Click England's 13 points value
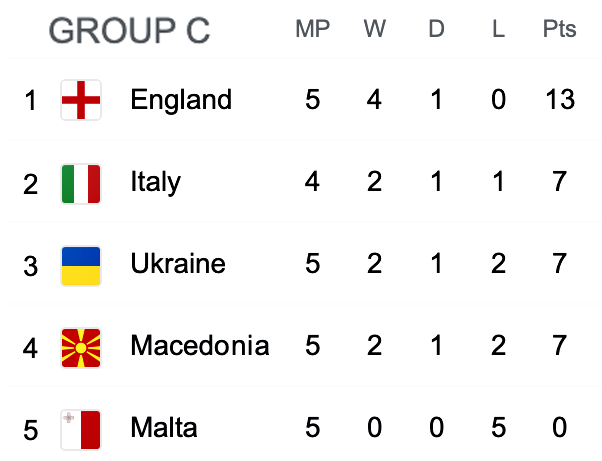Screen dimensions: 602x461 [x=559, y=100]
